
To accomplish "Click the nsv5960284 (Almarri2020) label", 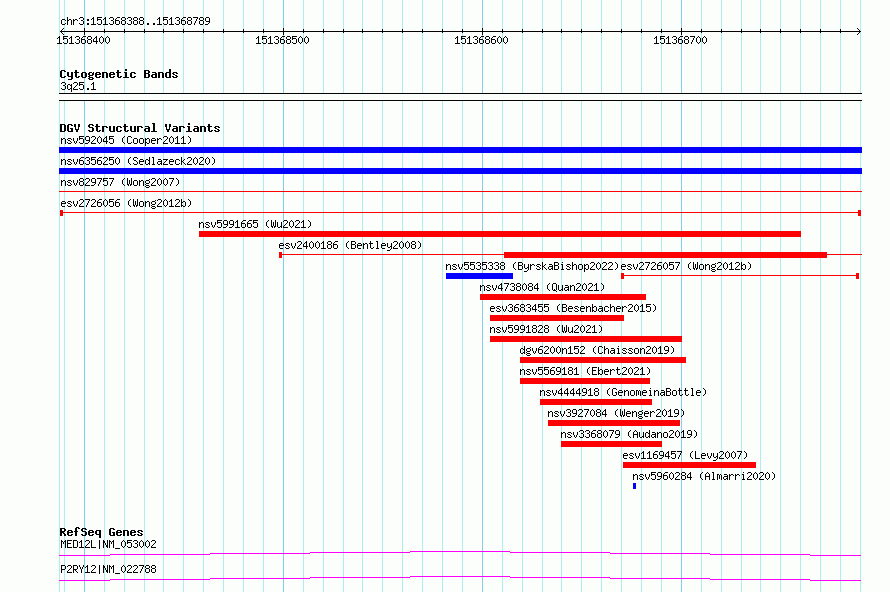I will coord(704,476).
